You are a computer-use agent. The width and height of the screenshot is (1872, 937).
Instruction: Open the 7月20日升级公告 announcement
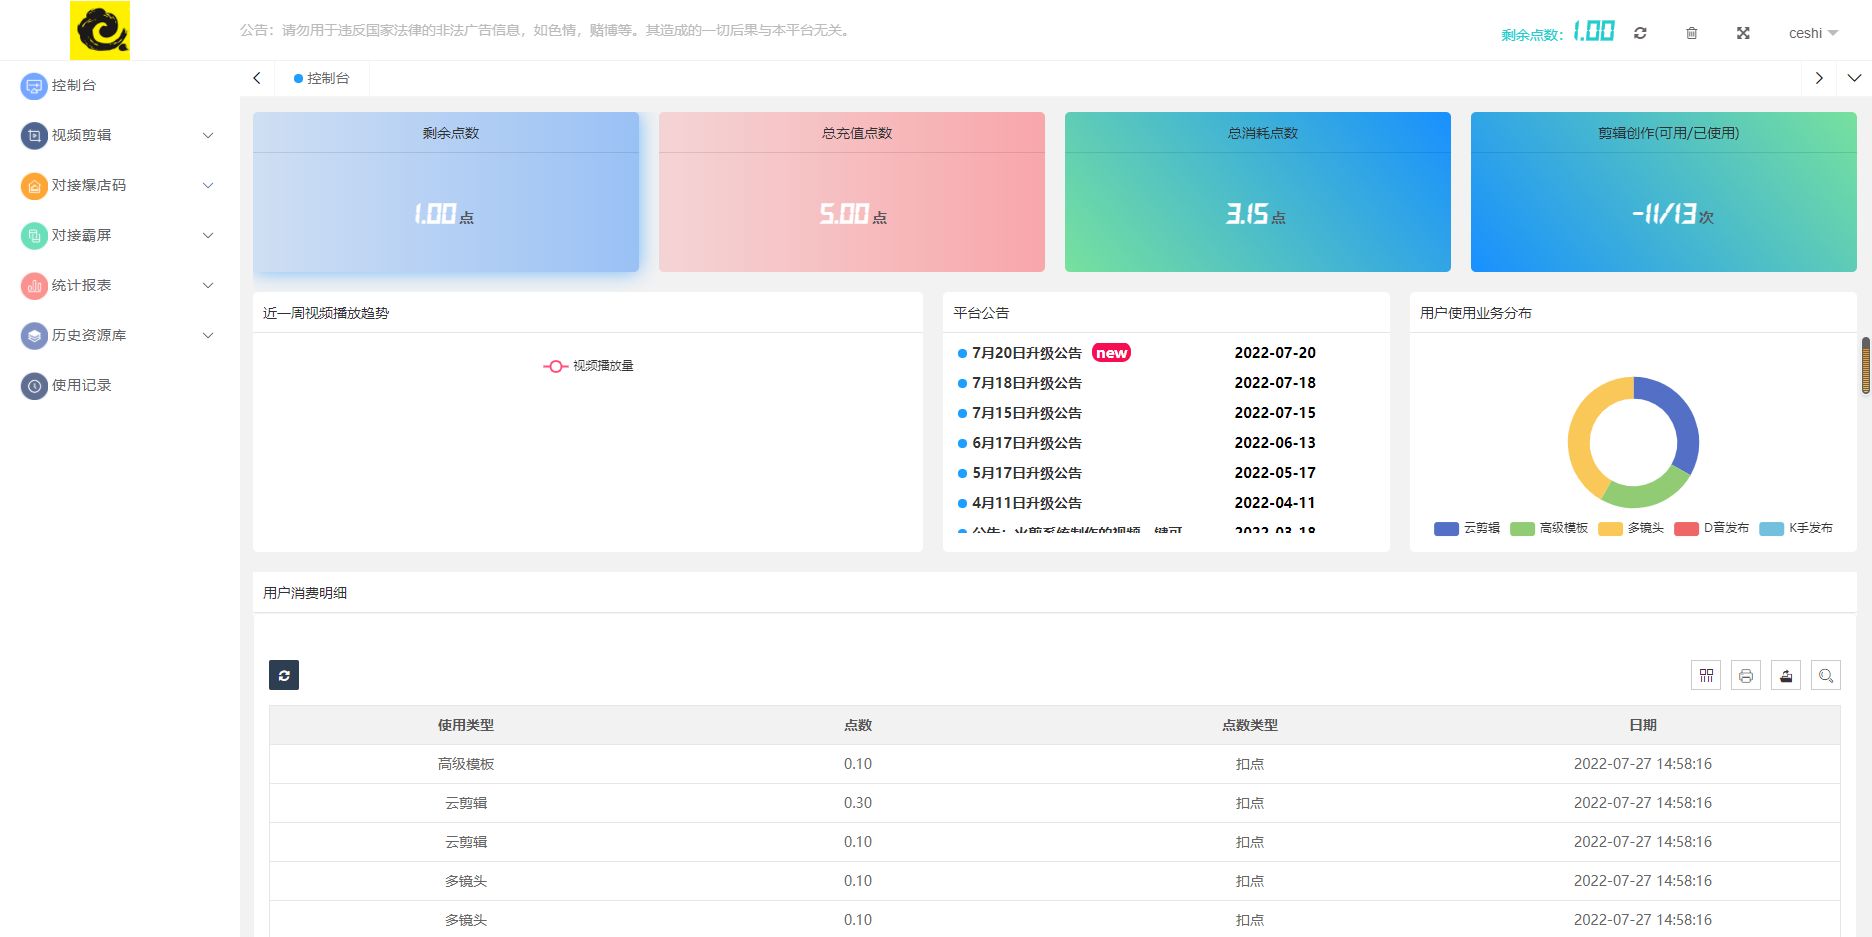coord(1027,353)
